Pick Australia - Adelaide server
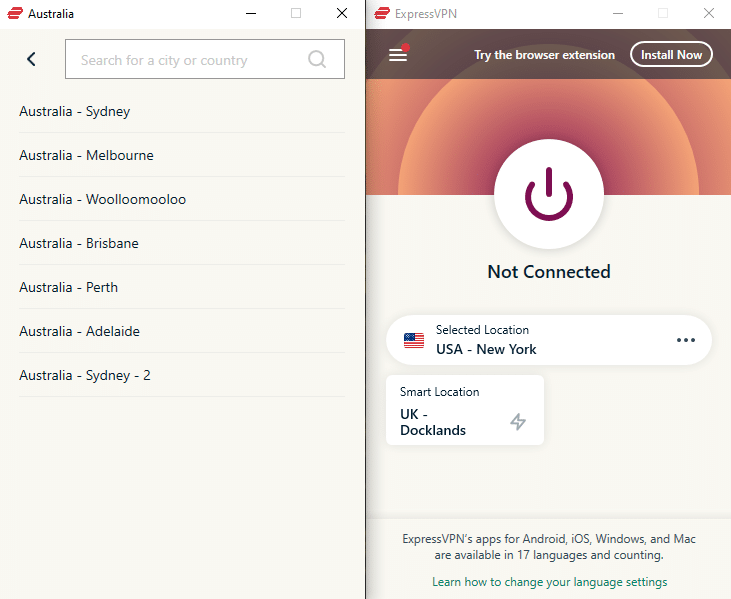The image size is (731, 599). 182,331
